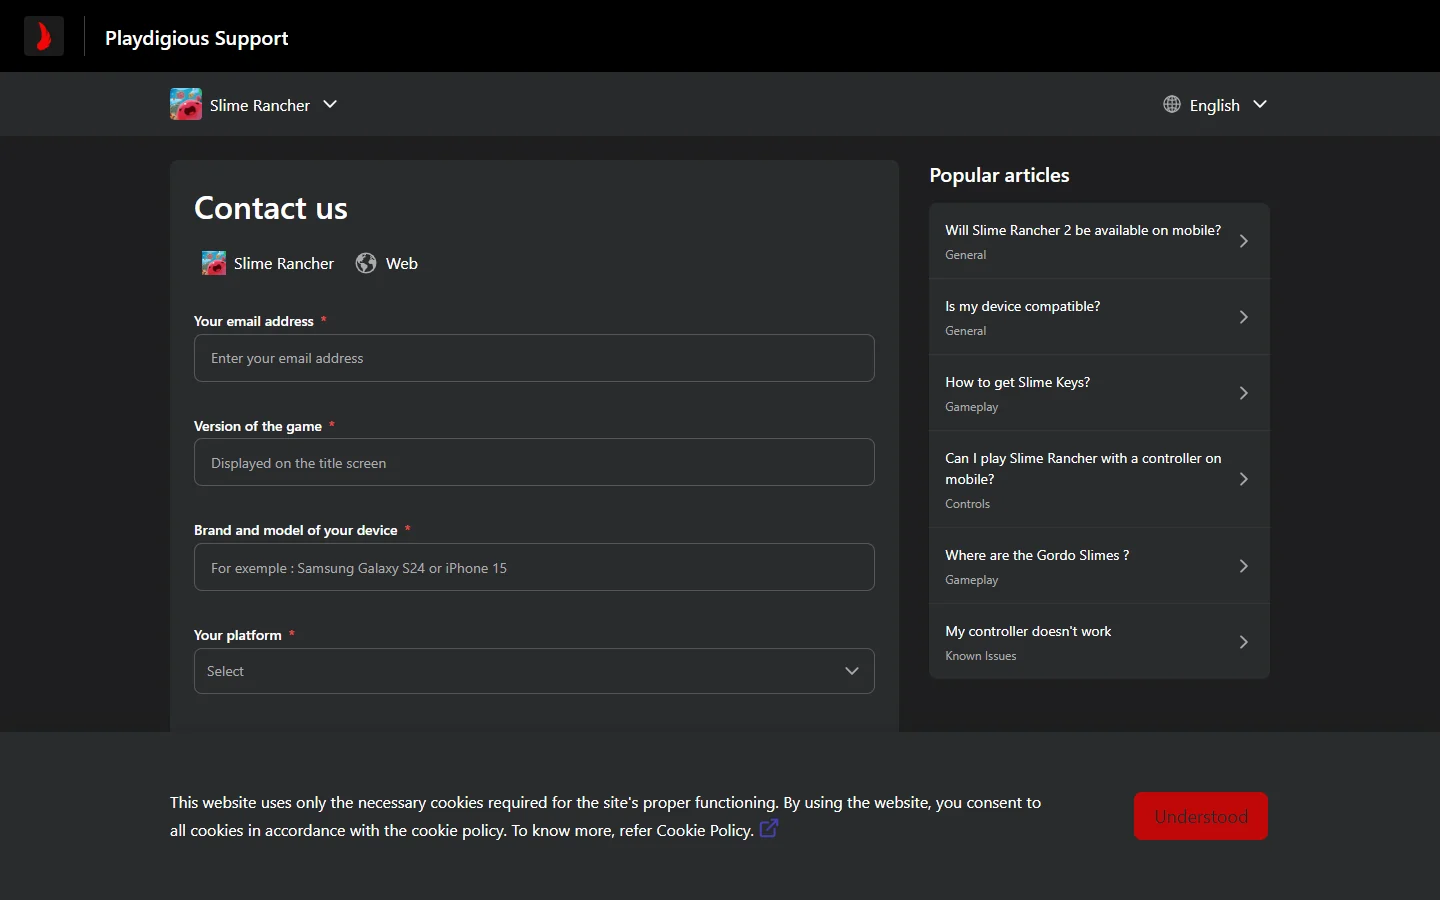Click chevron arrow beside controller on mobile article
The height and width of the screenshot is (900, 1440).
(x=1244, y=479)
